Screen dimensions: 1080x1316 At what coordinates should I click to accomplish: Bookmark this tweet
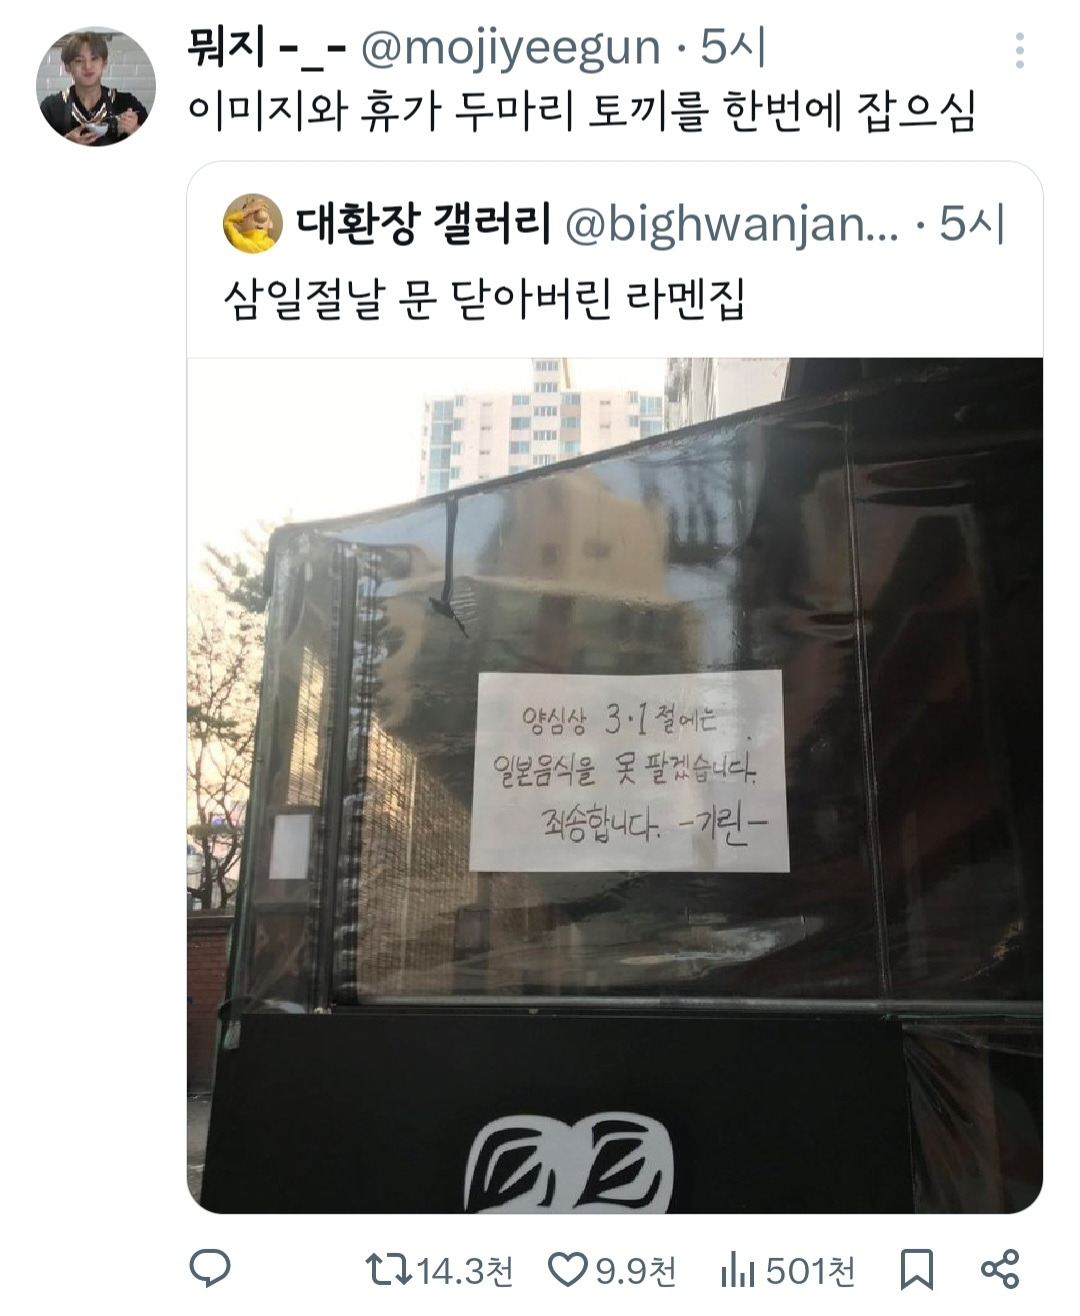917,1270
